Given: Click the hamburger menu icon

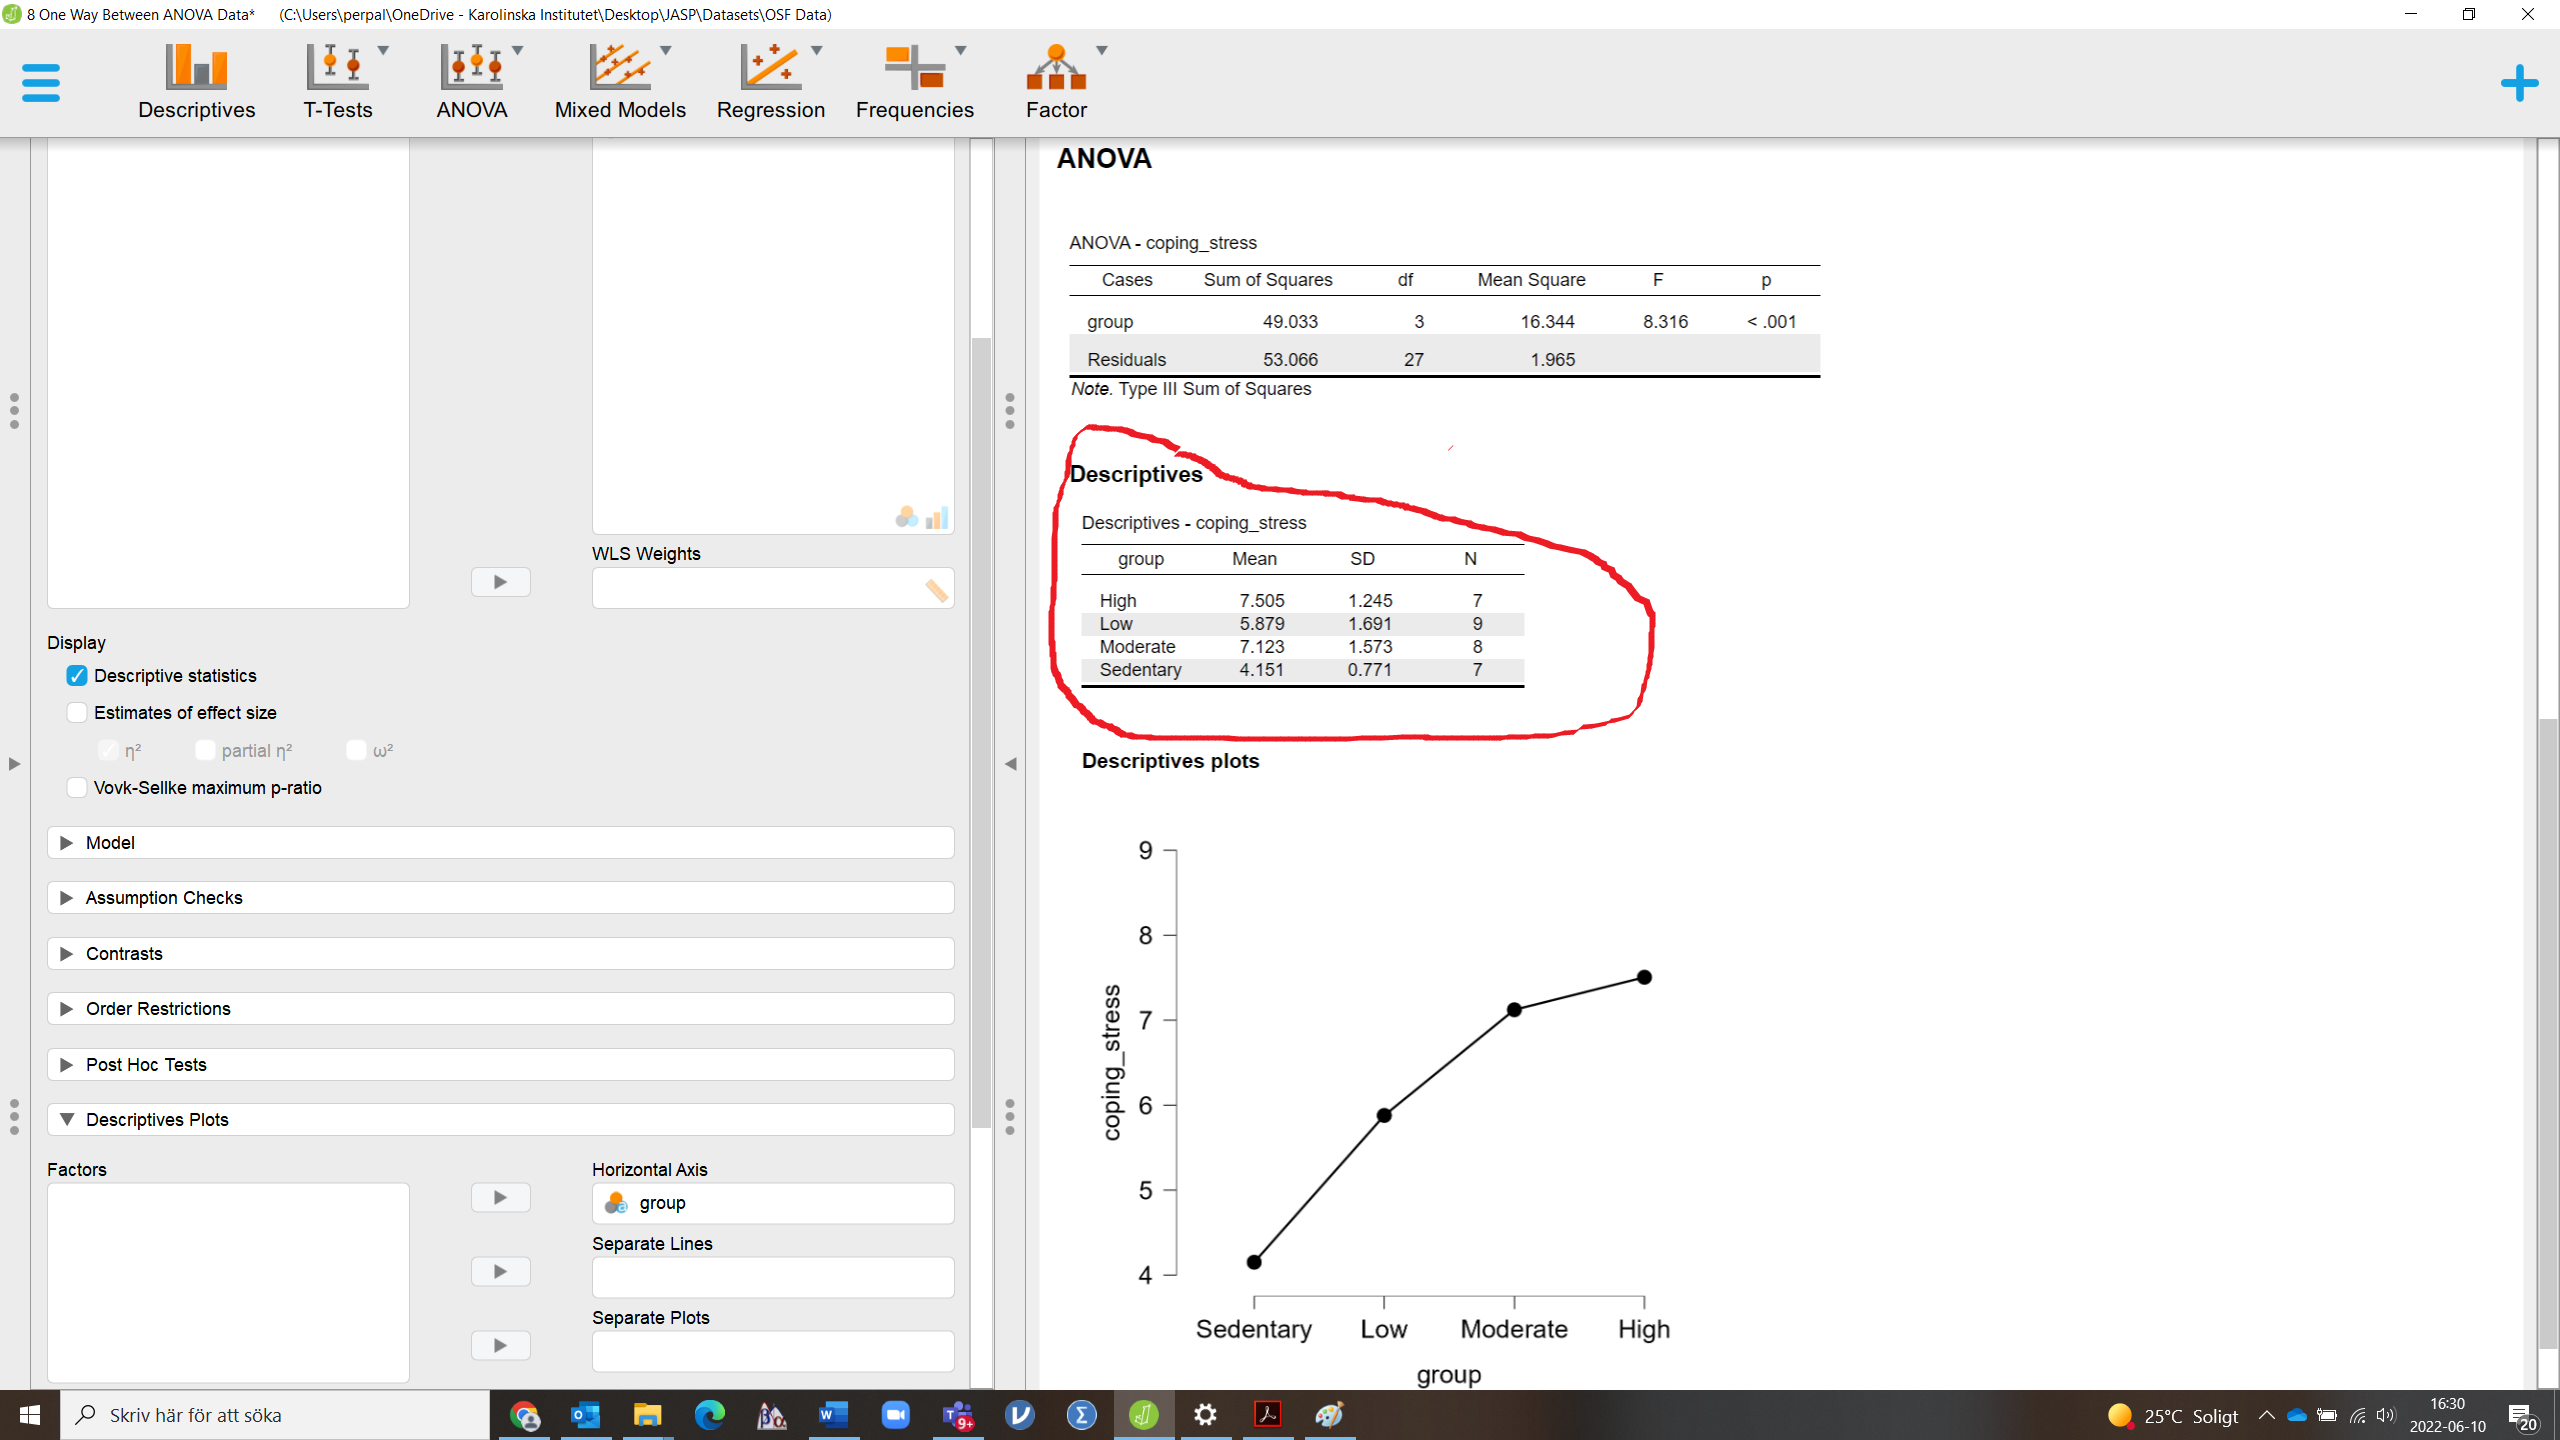Looking at the screenshot, I should (x=41, y=82).
